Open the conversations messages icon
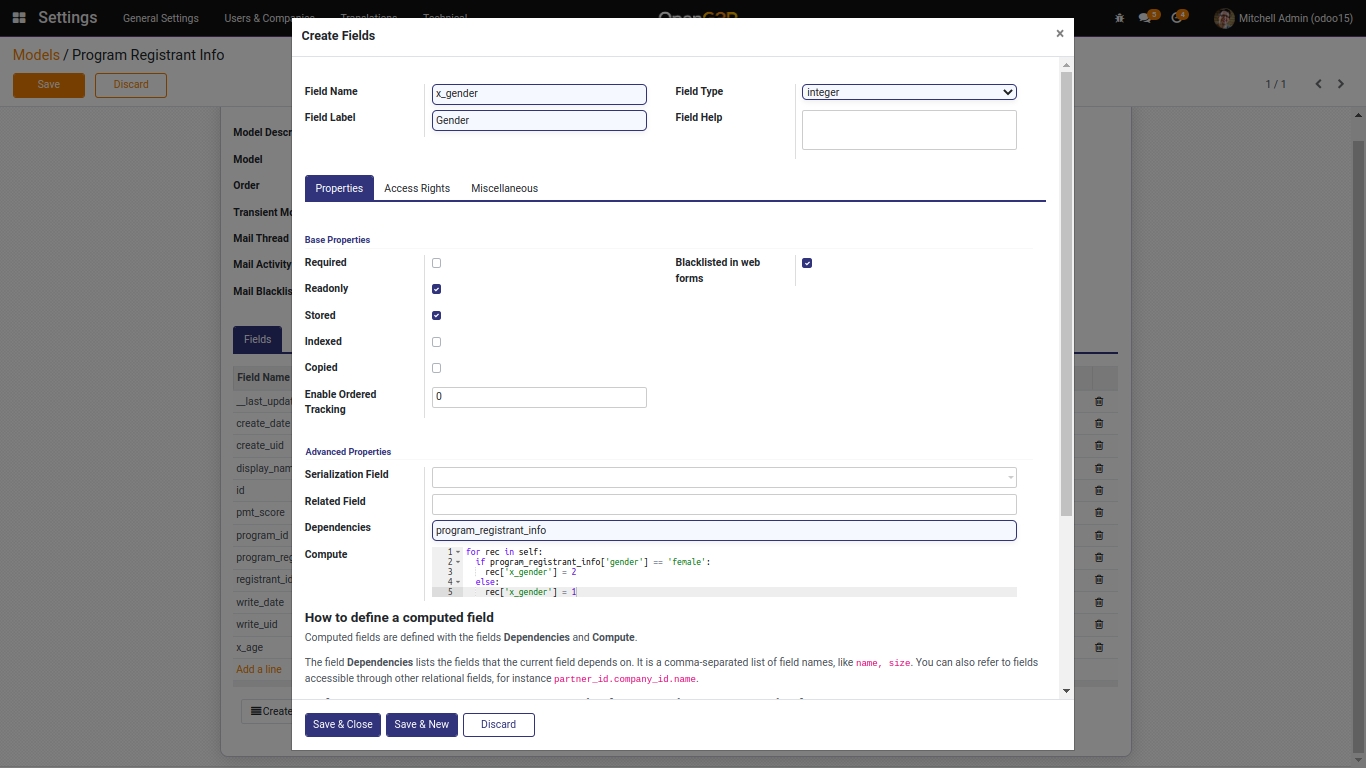This screenshot has height=768, width=1366. pos(1146,18)
